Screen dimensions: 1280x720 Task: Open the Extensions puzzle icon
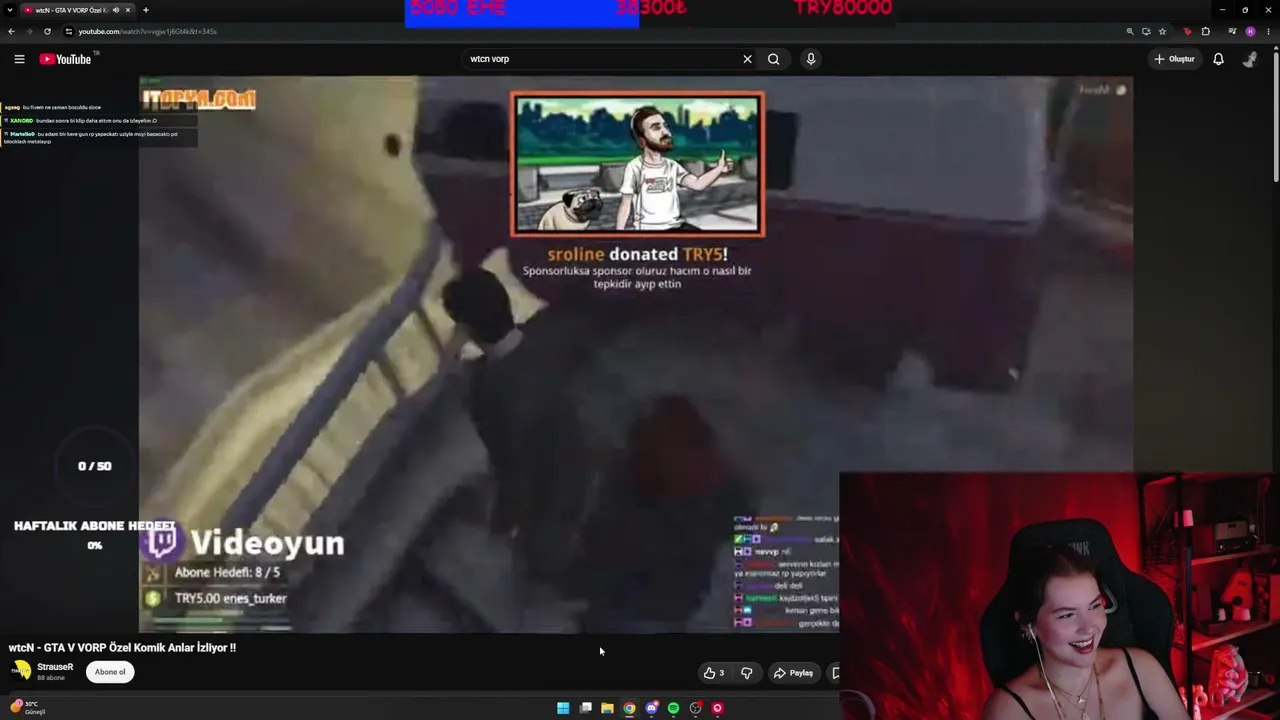click(1206, 31)
